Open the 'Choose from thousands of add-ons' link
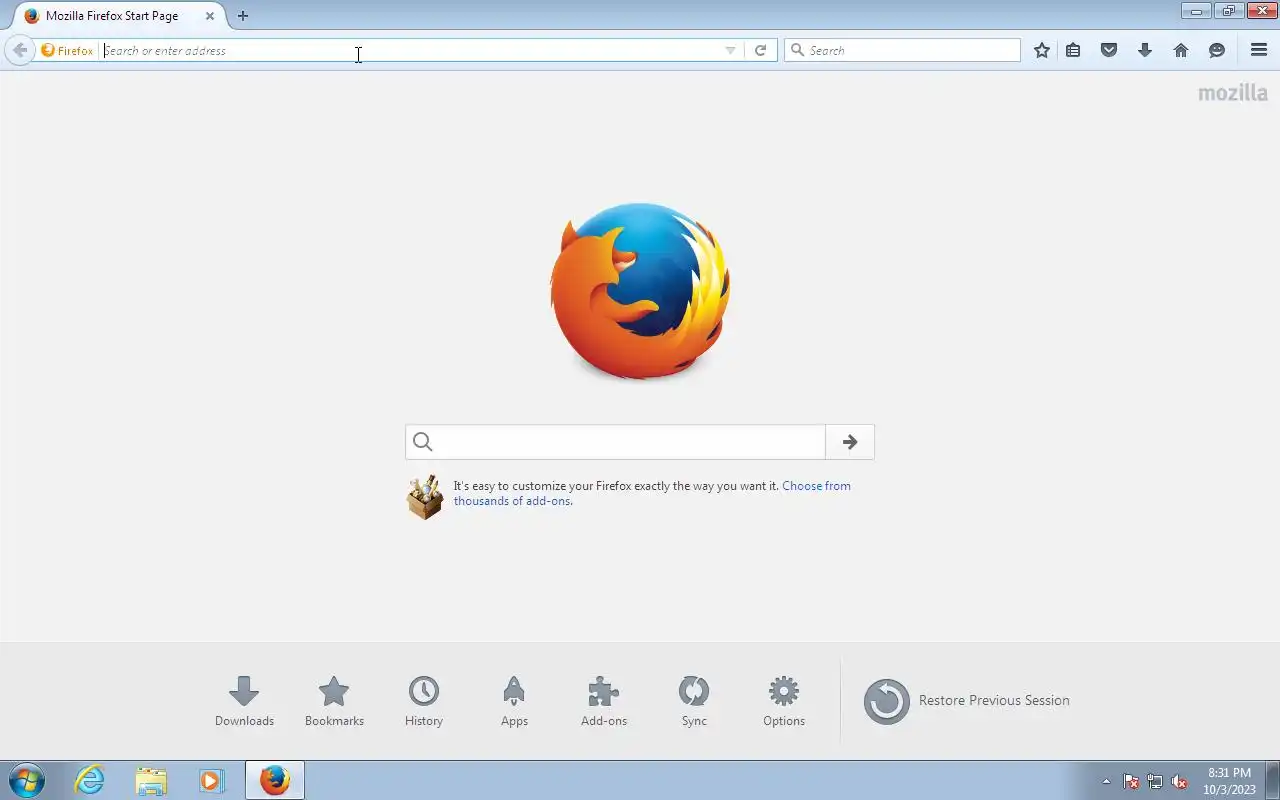This screenshot has width=1280, height=800. click(x=652, y=493)
